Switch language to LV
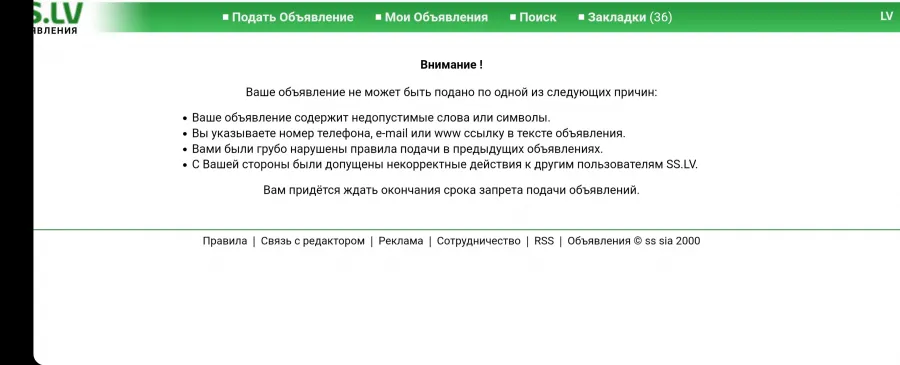Viewport: 900px width, 365px height. coord(887,16)
